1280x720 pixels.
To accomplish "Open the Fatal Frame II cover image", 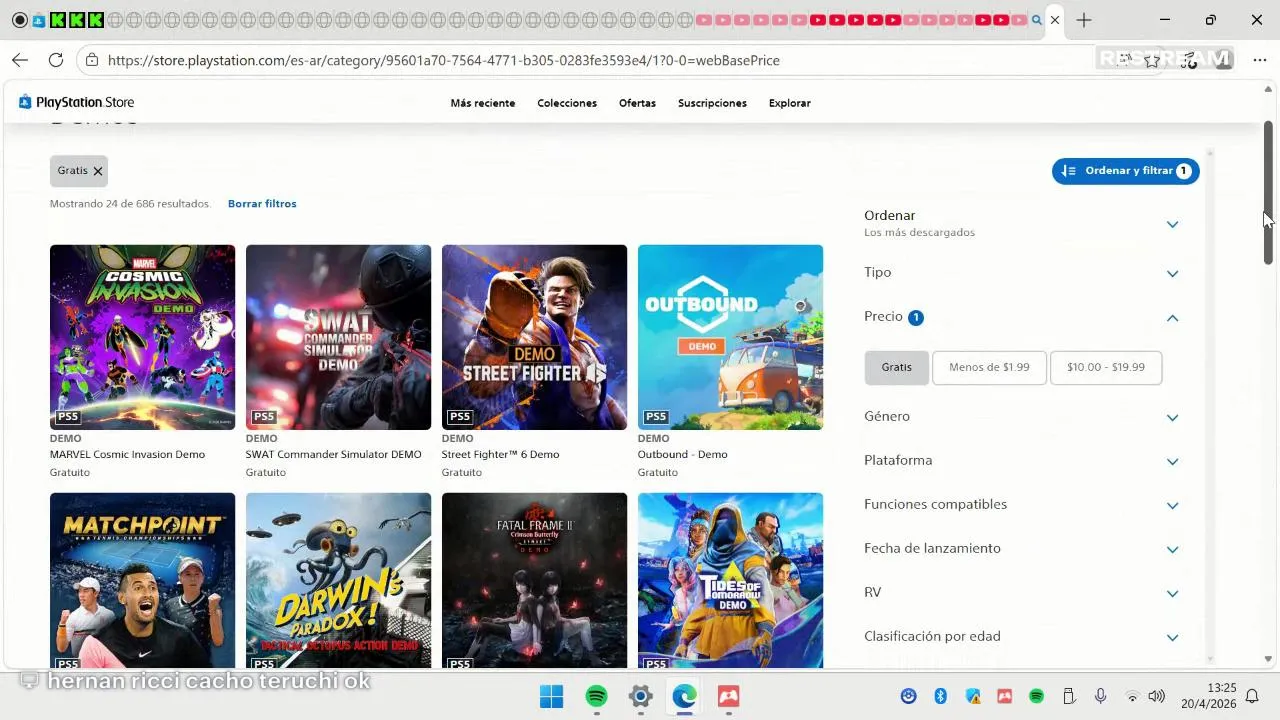I will (x=534, y=580).
